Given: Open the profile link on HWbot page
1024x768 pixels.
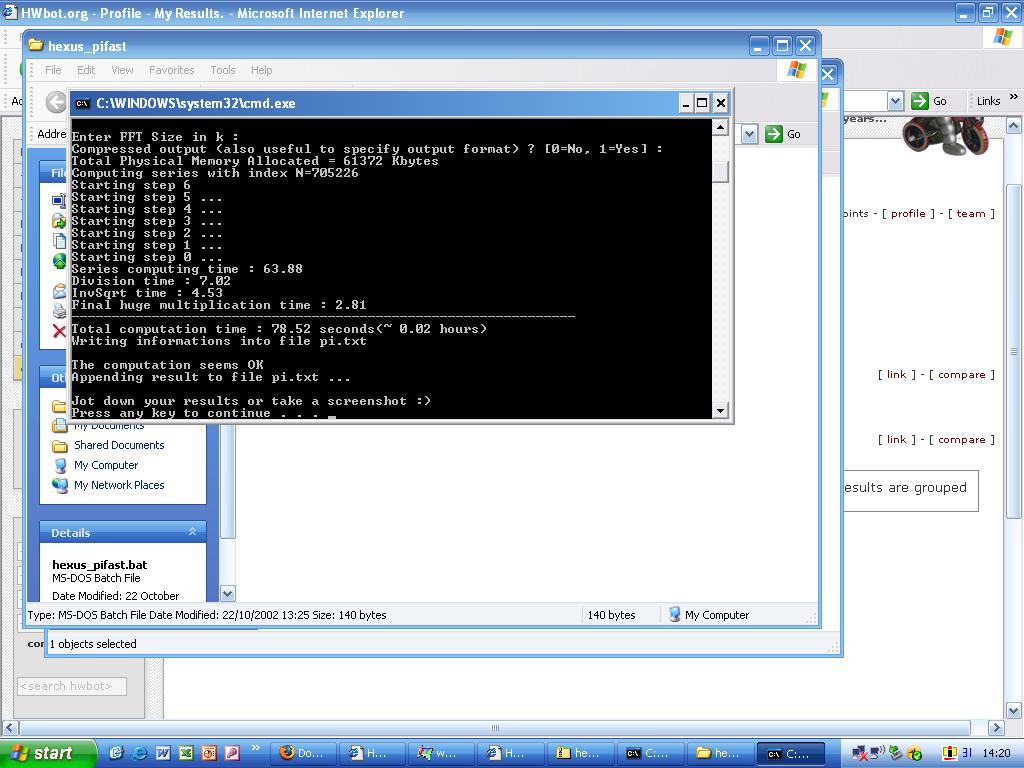Looking at the screenshot, I should tap(908, 214).
